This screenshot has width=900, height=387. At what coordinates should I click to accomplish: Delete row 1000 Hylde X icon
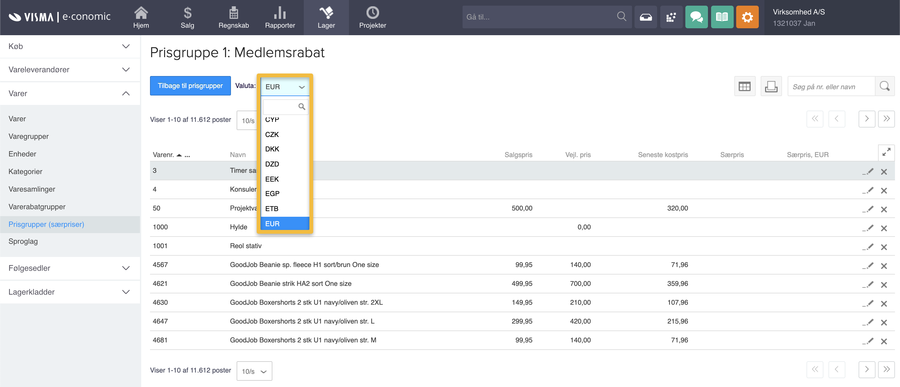point(884,228)
